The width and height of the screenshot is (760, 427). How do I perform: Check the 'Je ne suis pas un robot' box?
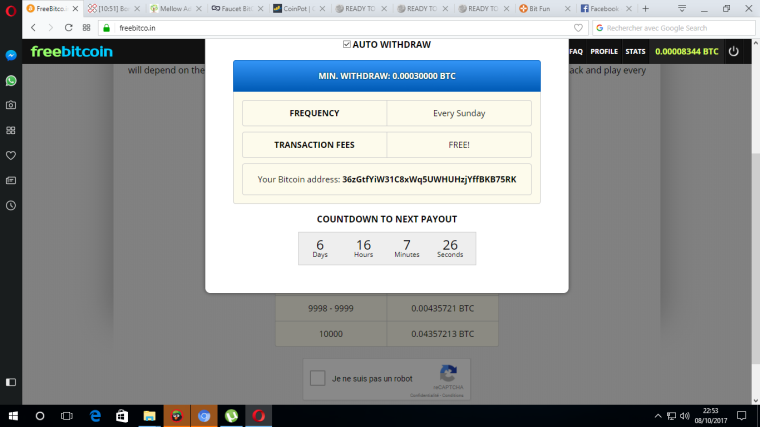coord(317,379)
